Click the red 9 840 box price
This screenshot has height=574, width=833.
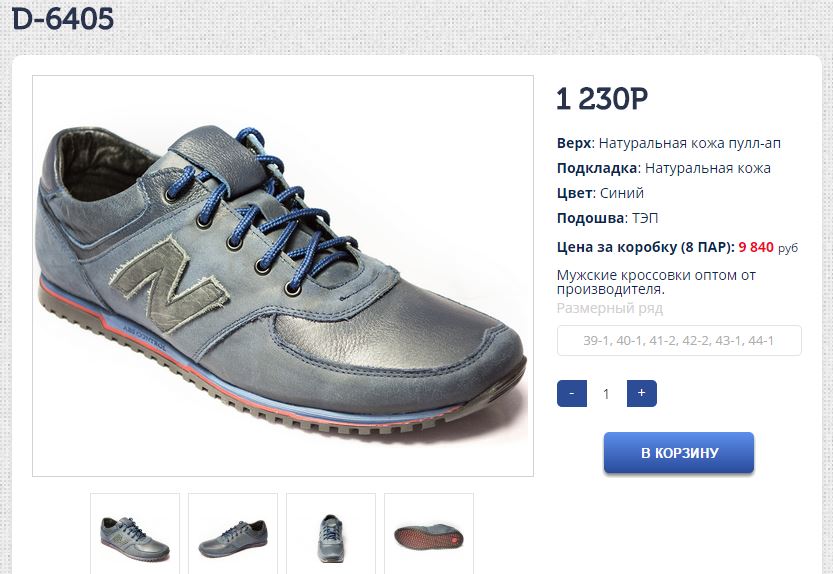756,246
